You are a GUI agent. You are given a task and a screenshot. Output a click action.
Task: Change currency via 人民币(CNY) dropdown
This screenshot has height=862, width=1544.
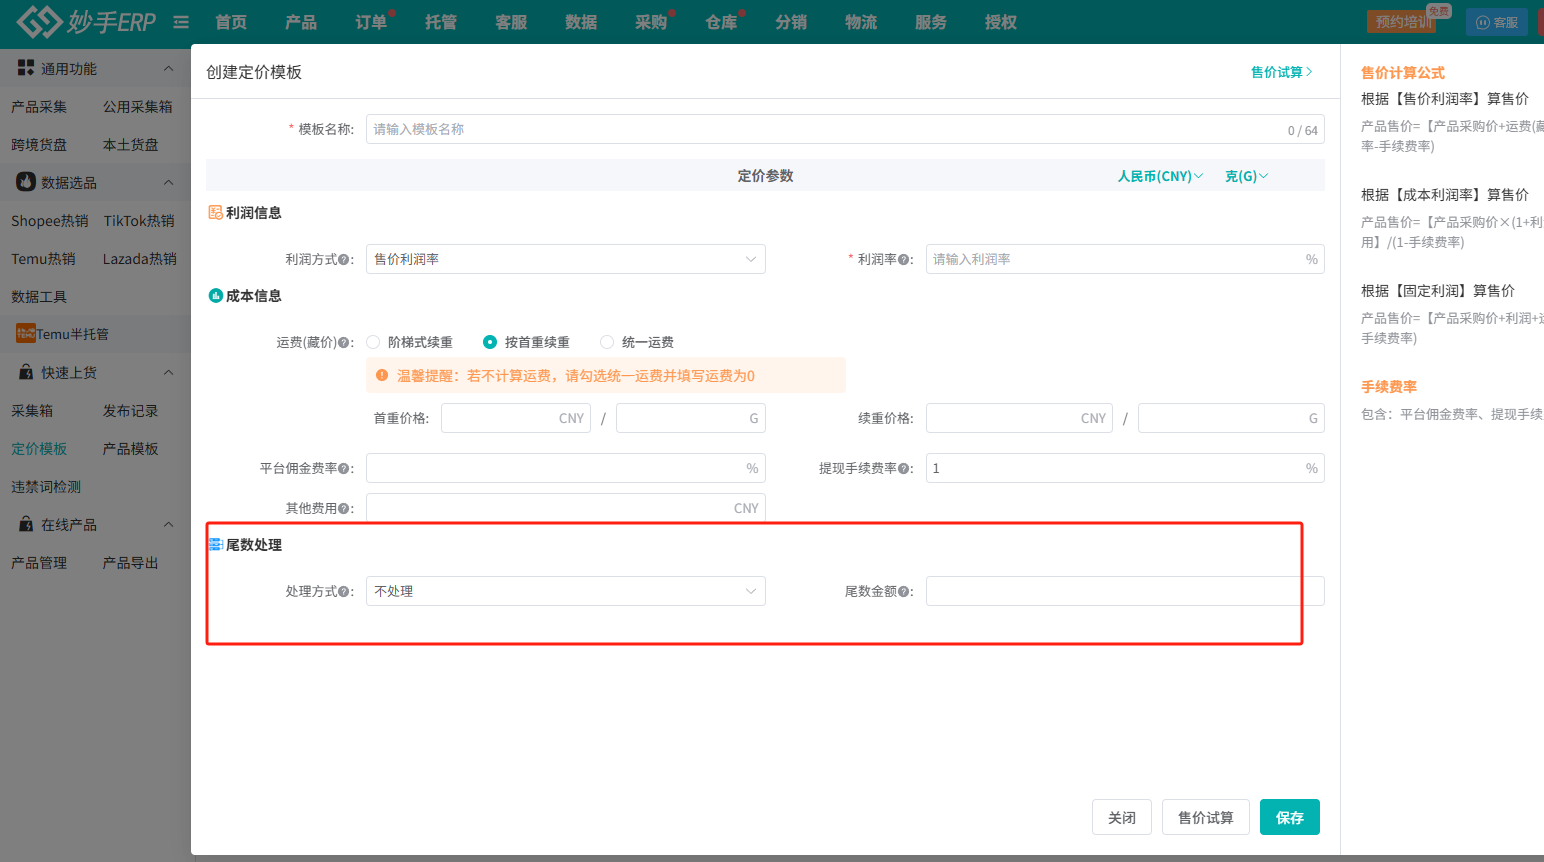1160,176
